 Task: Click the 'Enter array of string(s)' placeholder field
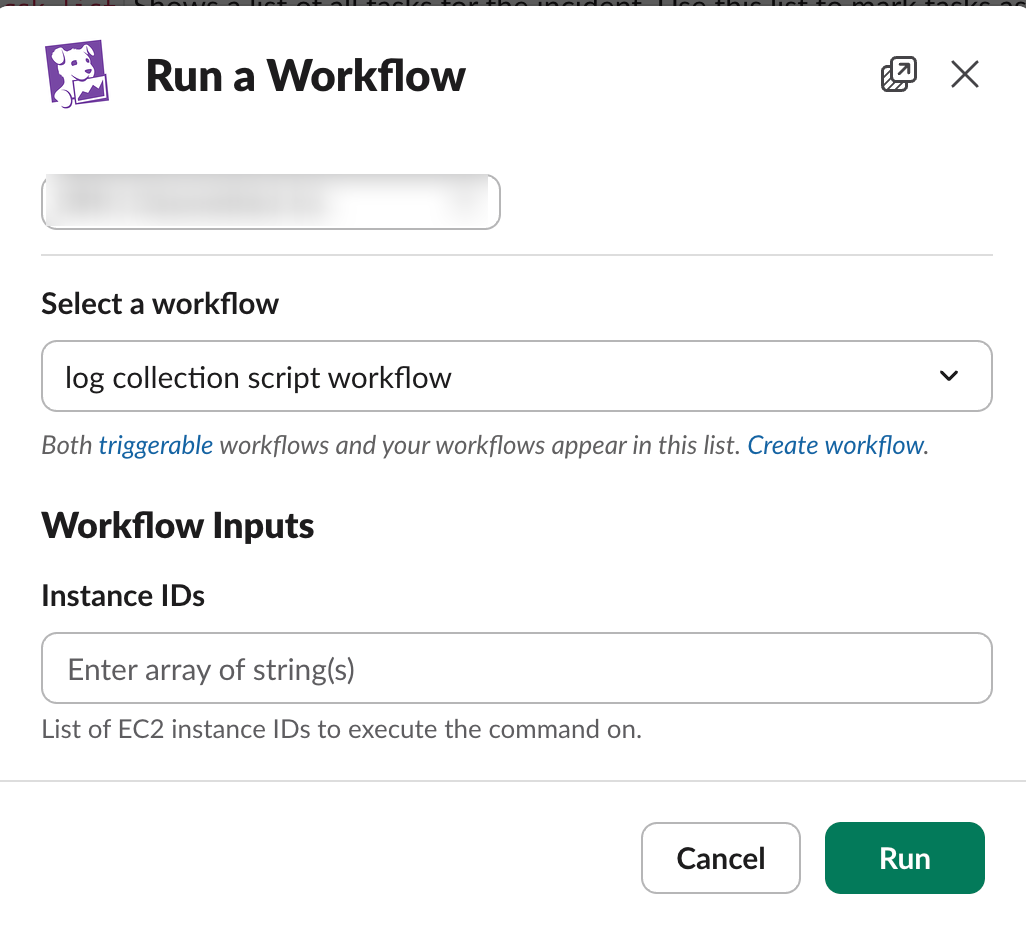pos(516,667)
